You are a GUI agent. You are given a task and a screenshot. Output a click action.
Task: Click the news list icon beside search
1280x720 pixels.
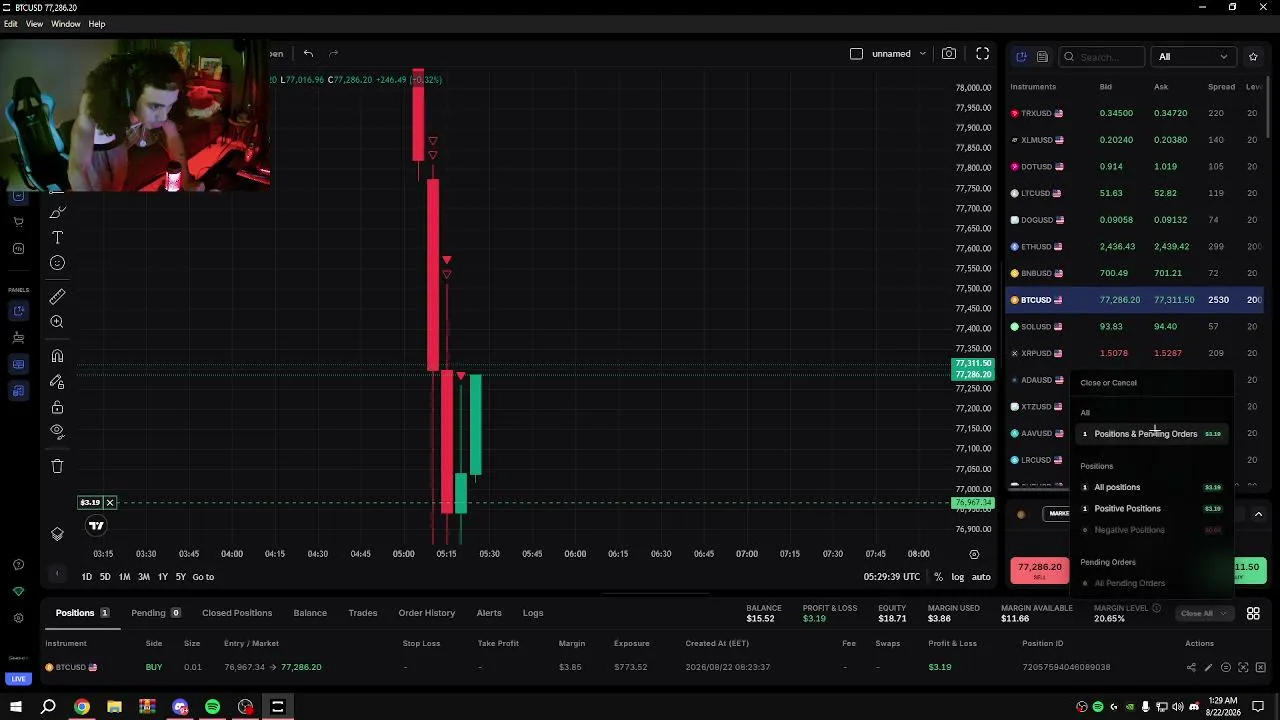(x=1042, y=57)
